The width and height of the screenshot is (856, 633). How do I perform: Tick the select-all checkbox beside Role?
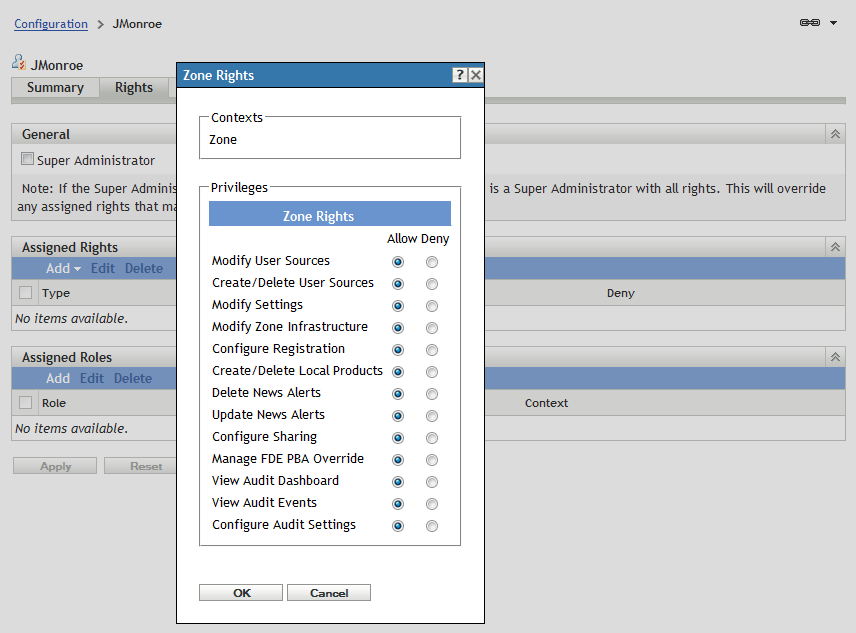click(x=26, y=403)
